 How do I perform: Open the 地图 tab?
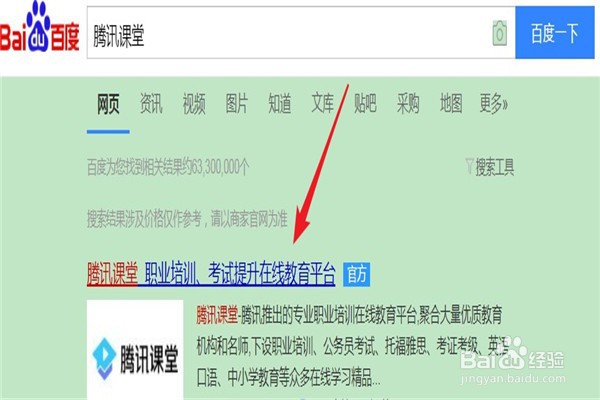pos(451,103)
